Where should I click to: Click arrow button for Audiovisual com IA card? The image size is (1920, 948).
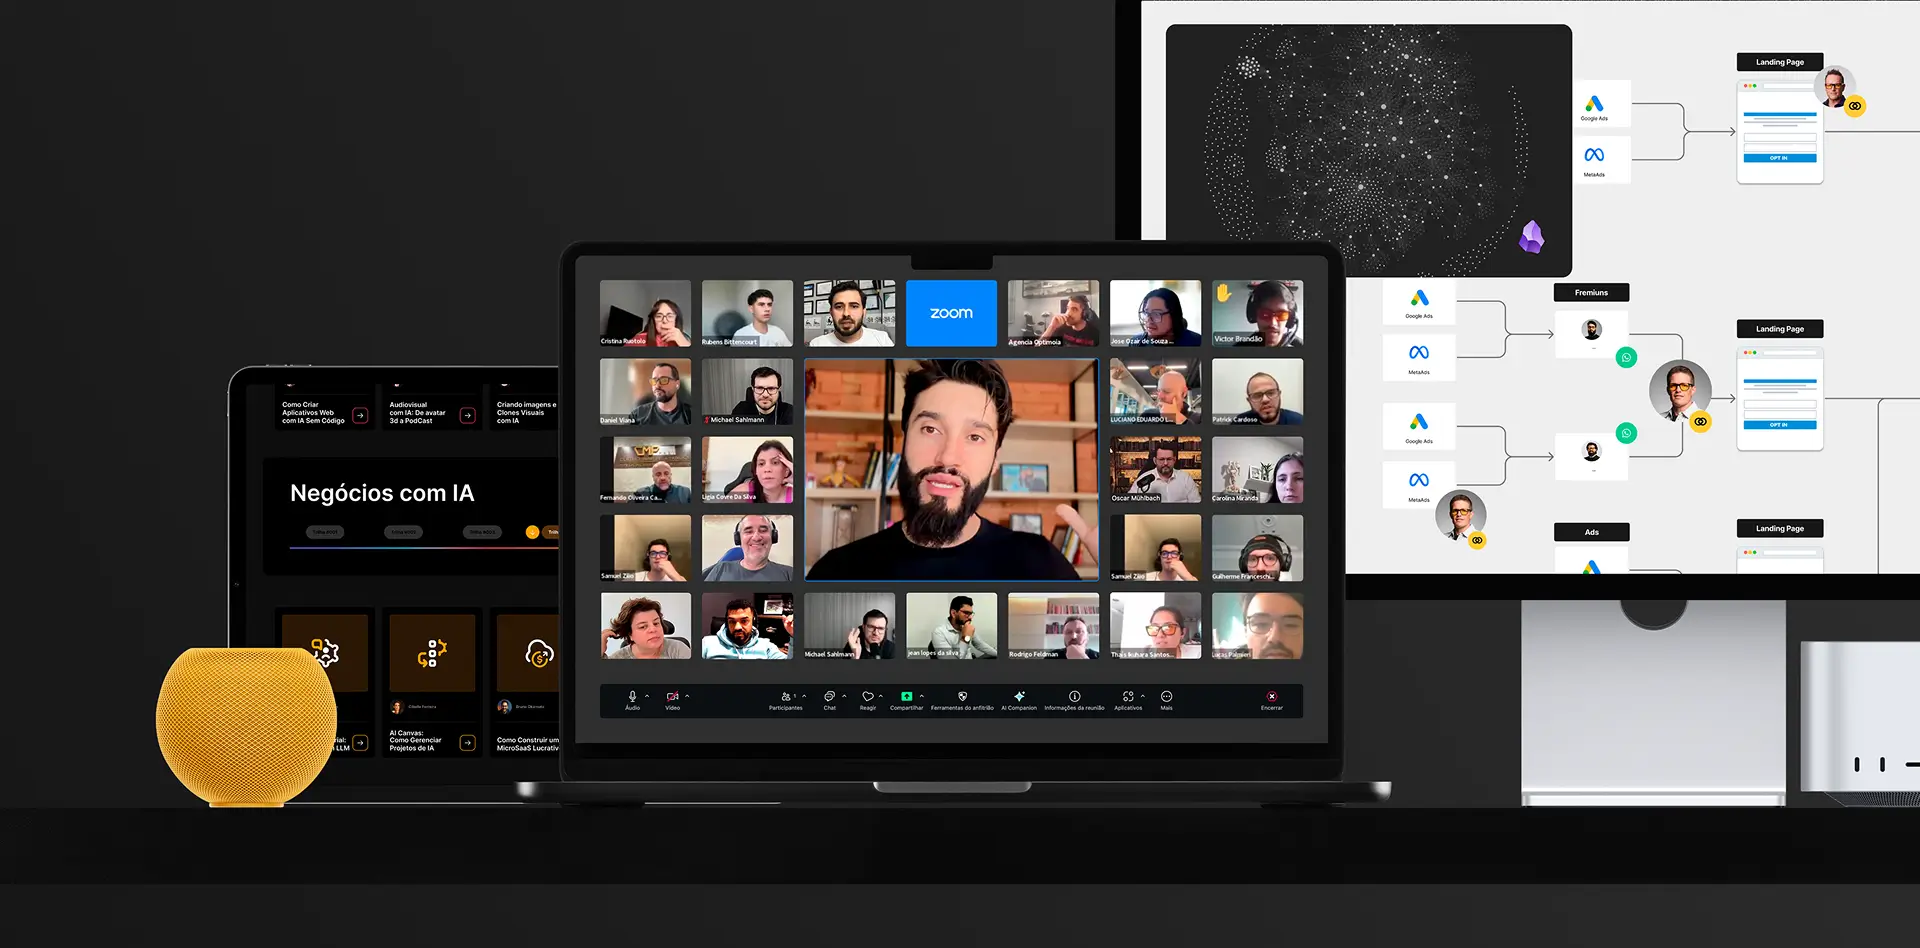click(x=467, y=415)
